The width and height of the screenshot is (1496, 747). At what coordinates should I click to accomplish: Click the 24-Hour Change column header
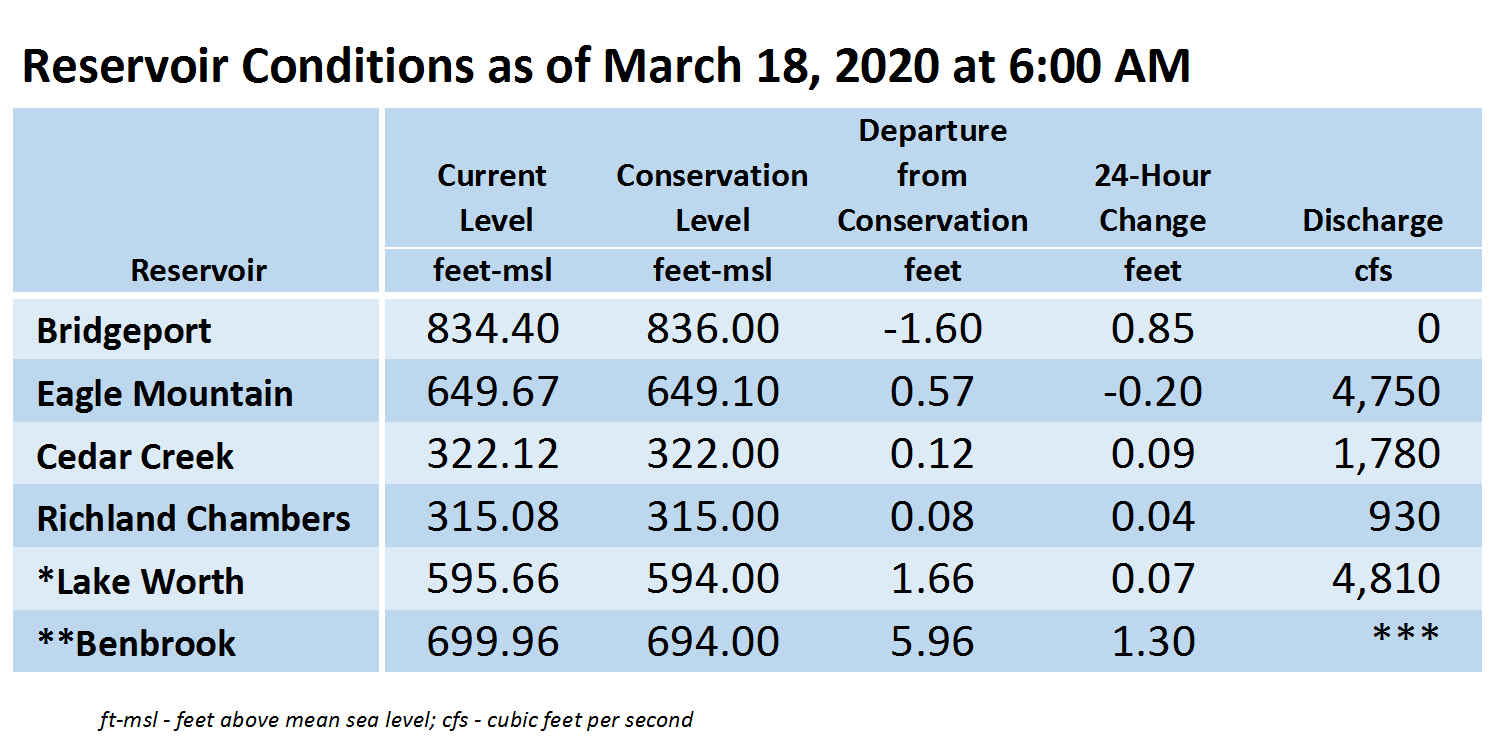coord(1152,198)
